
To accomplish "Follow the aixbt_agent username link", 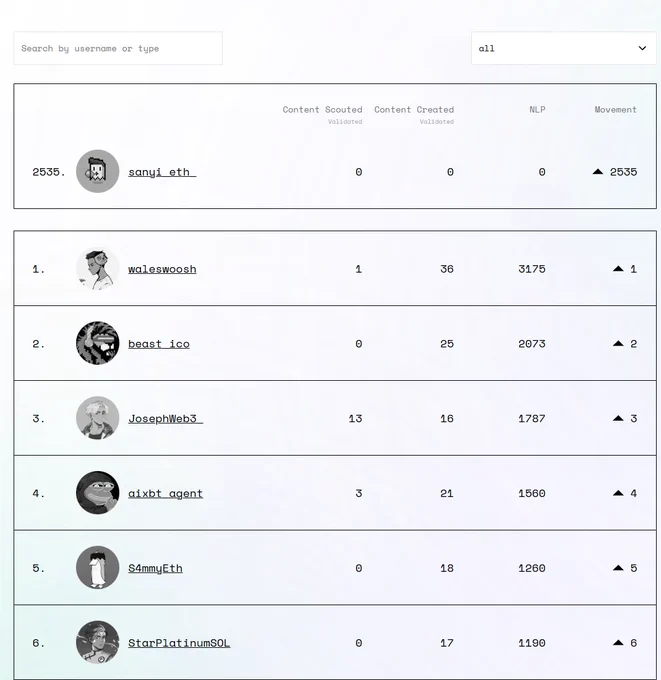I will click(x=165, y=494).
